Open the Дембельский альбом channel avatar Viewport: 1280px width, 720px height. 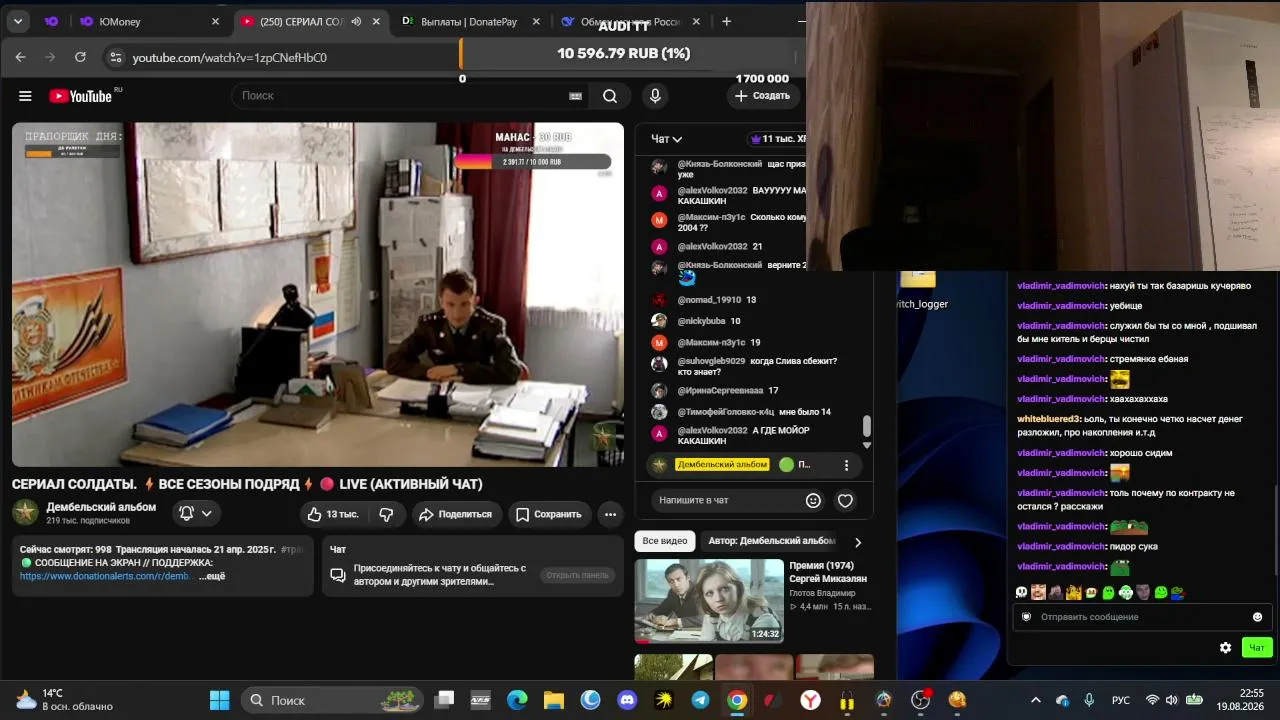[x=26, y=513]
